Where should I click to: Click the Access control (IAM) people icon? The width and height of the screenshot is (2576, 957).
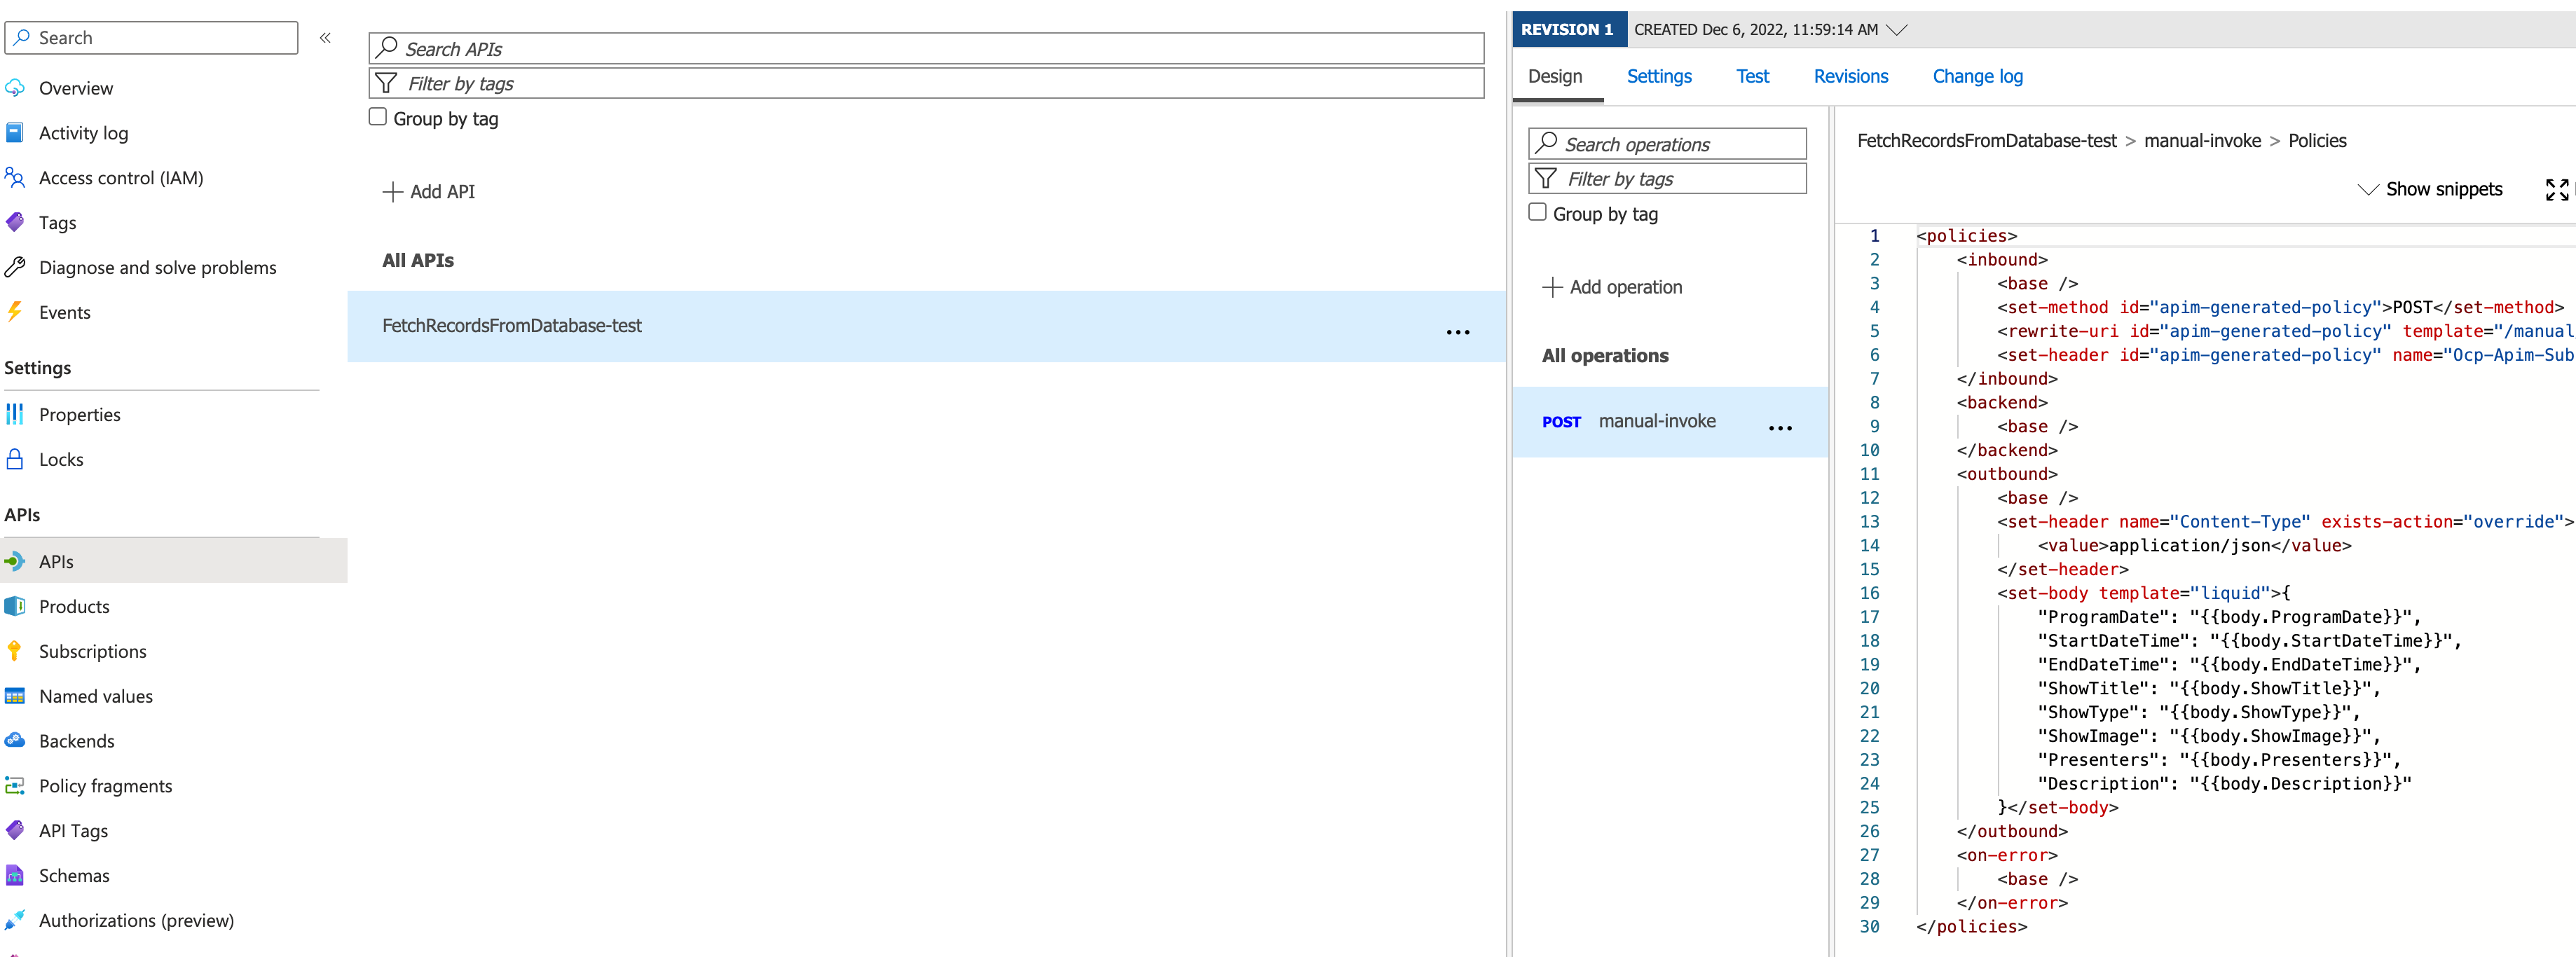15,178
